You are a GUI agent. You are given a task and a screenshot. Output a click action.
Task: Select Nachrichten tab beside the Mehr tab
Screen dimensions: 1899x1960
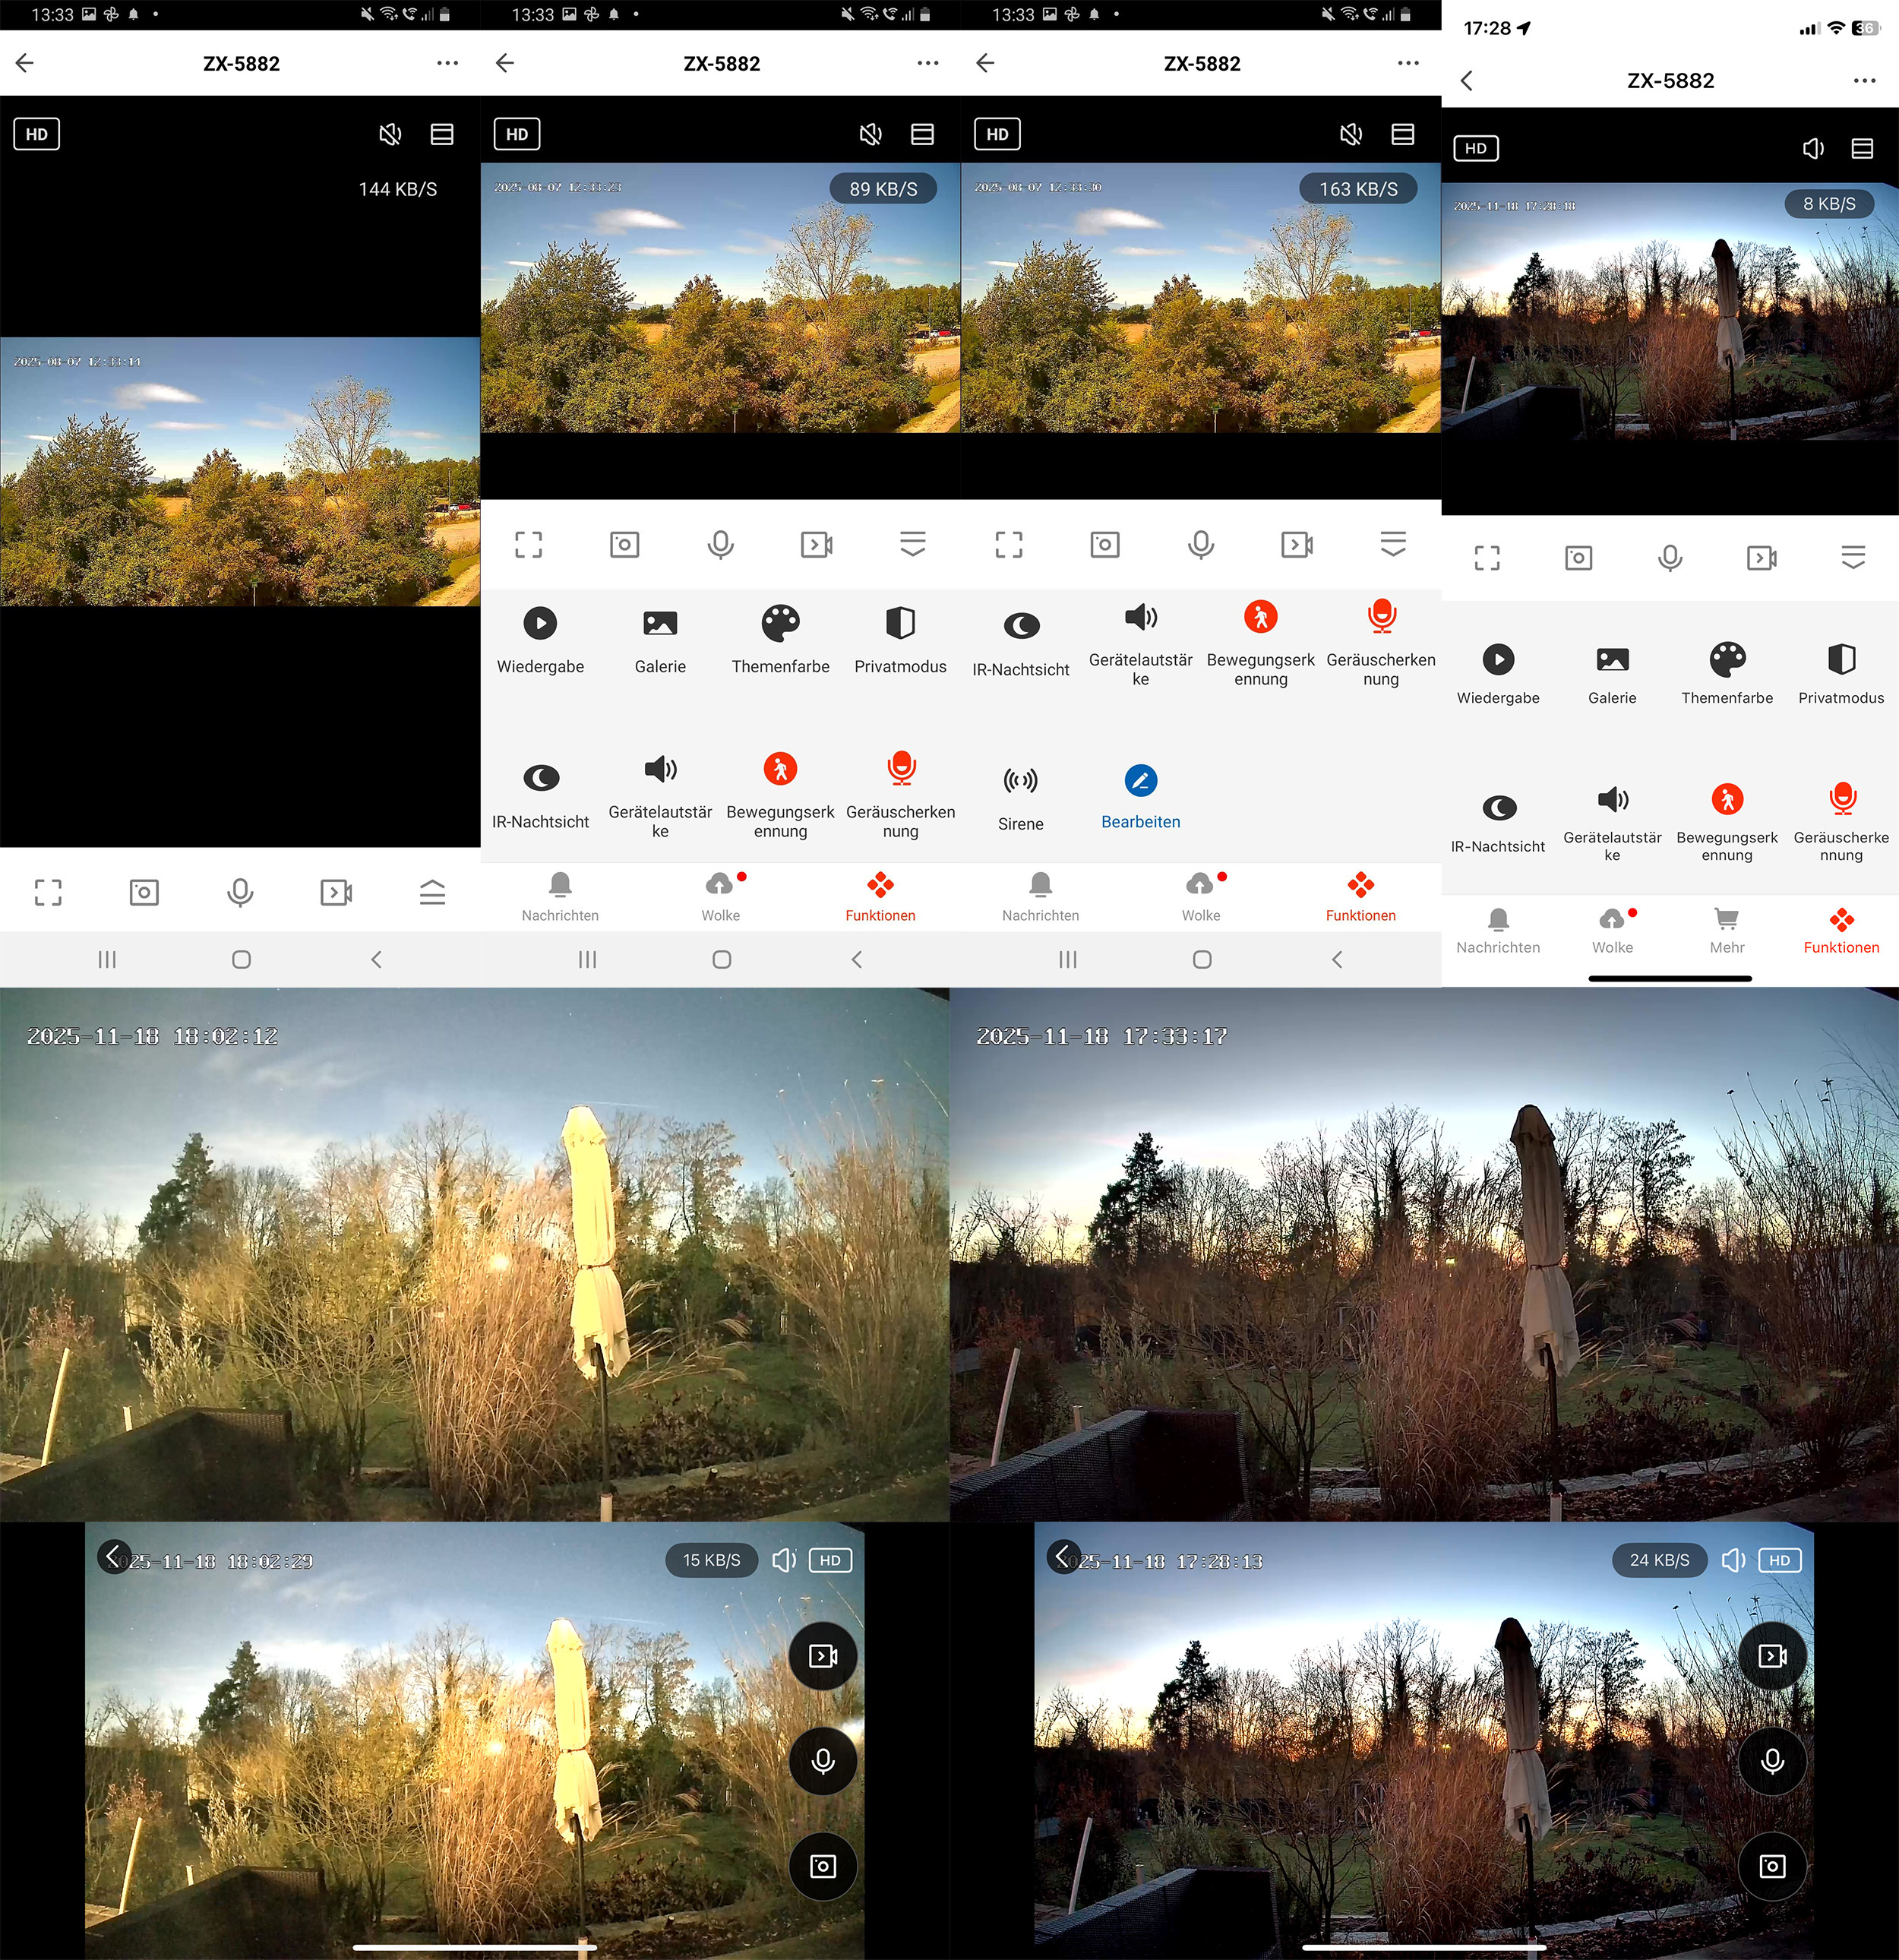pos(1497,930)
